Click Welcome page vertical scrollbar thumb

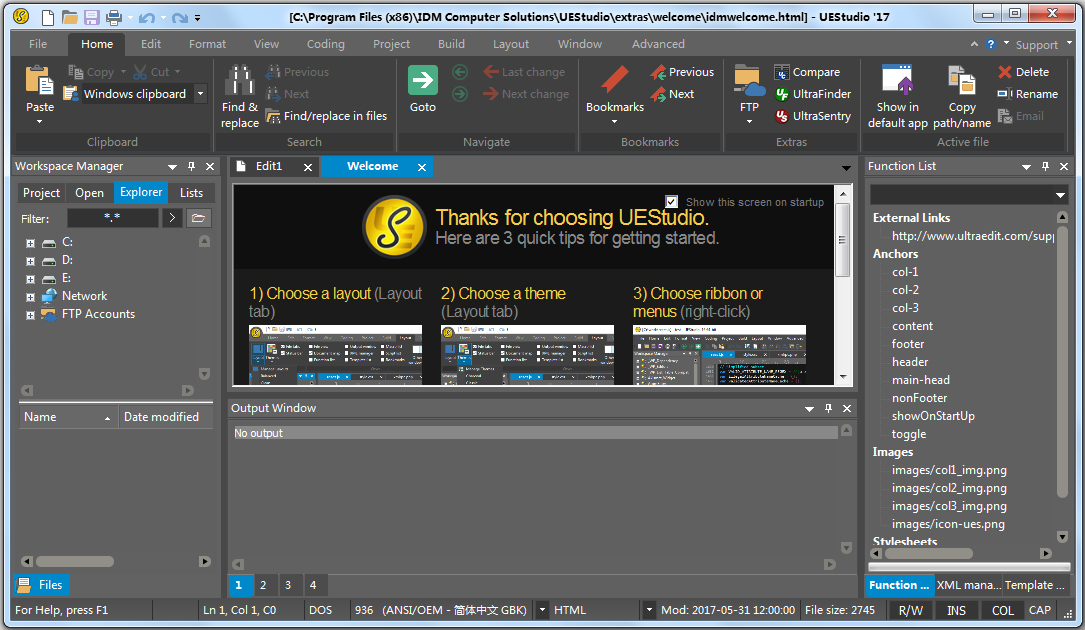pos(842,240)
